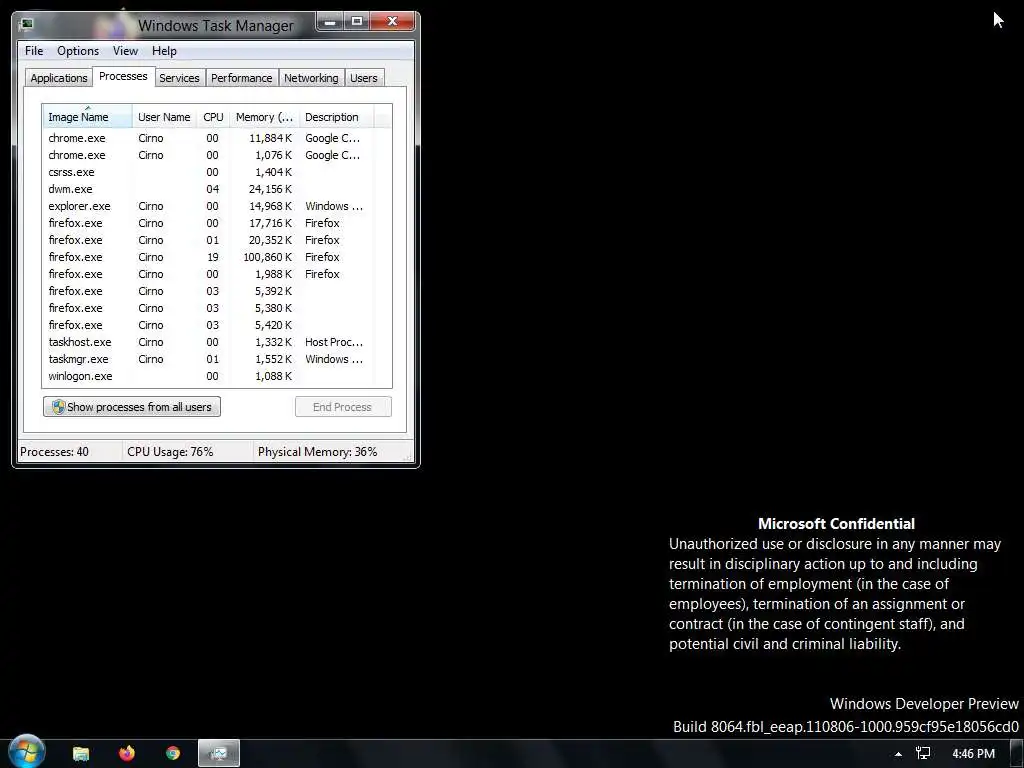
Task: Open File Explorer from the taskbar
Action: (x=81, y=754)
